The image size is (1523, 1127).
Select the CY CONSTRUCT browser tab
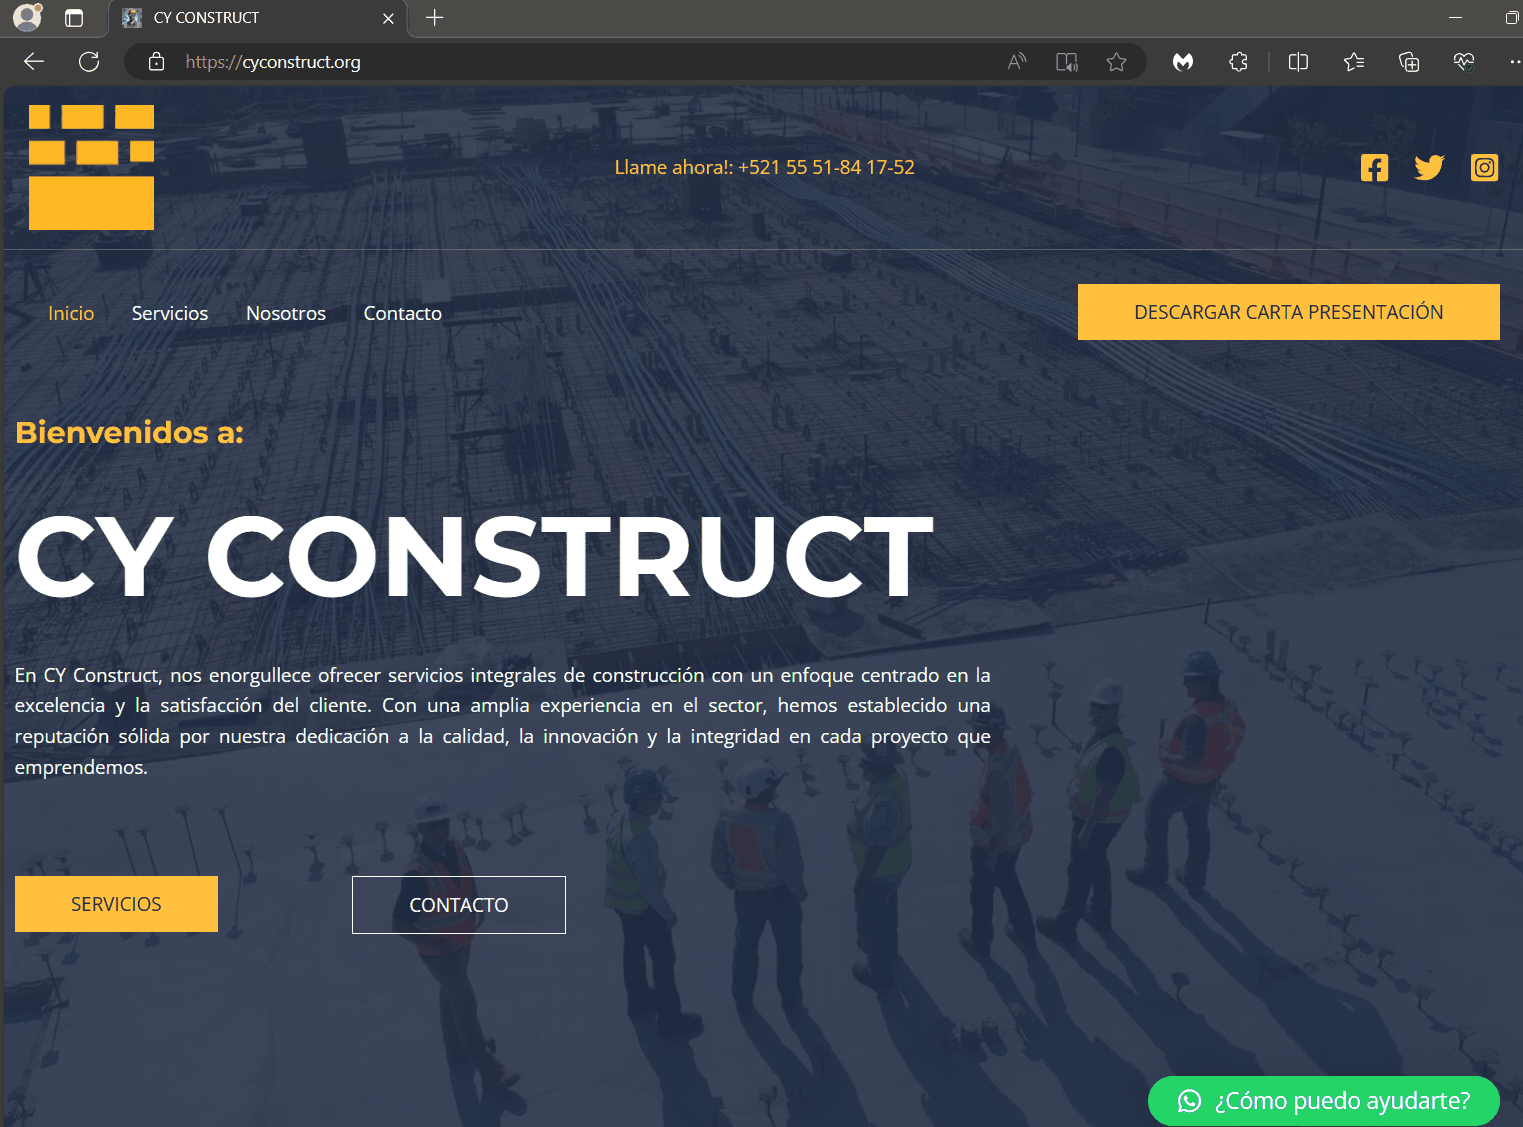click(256, 18)
